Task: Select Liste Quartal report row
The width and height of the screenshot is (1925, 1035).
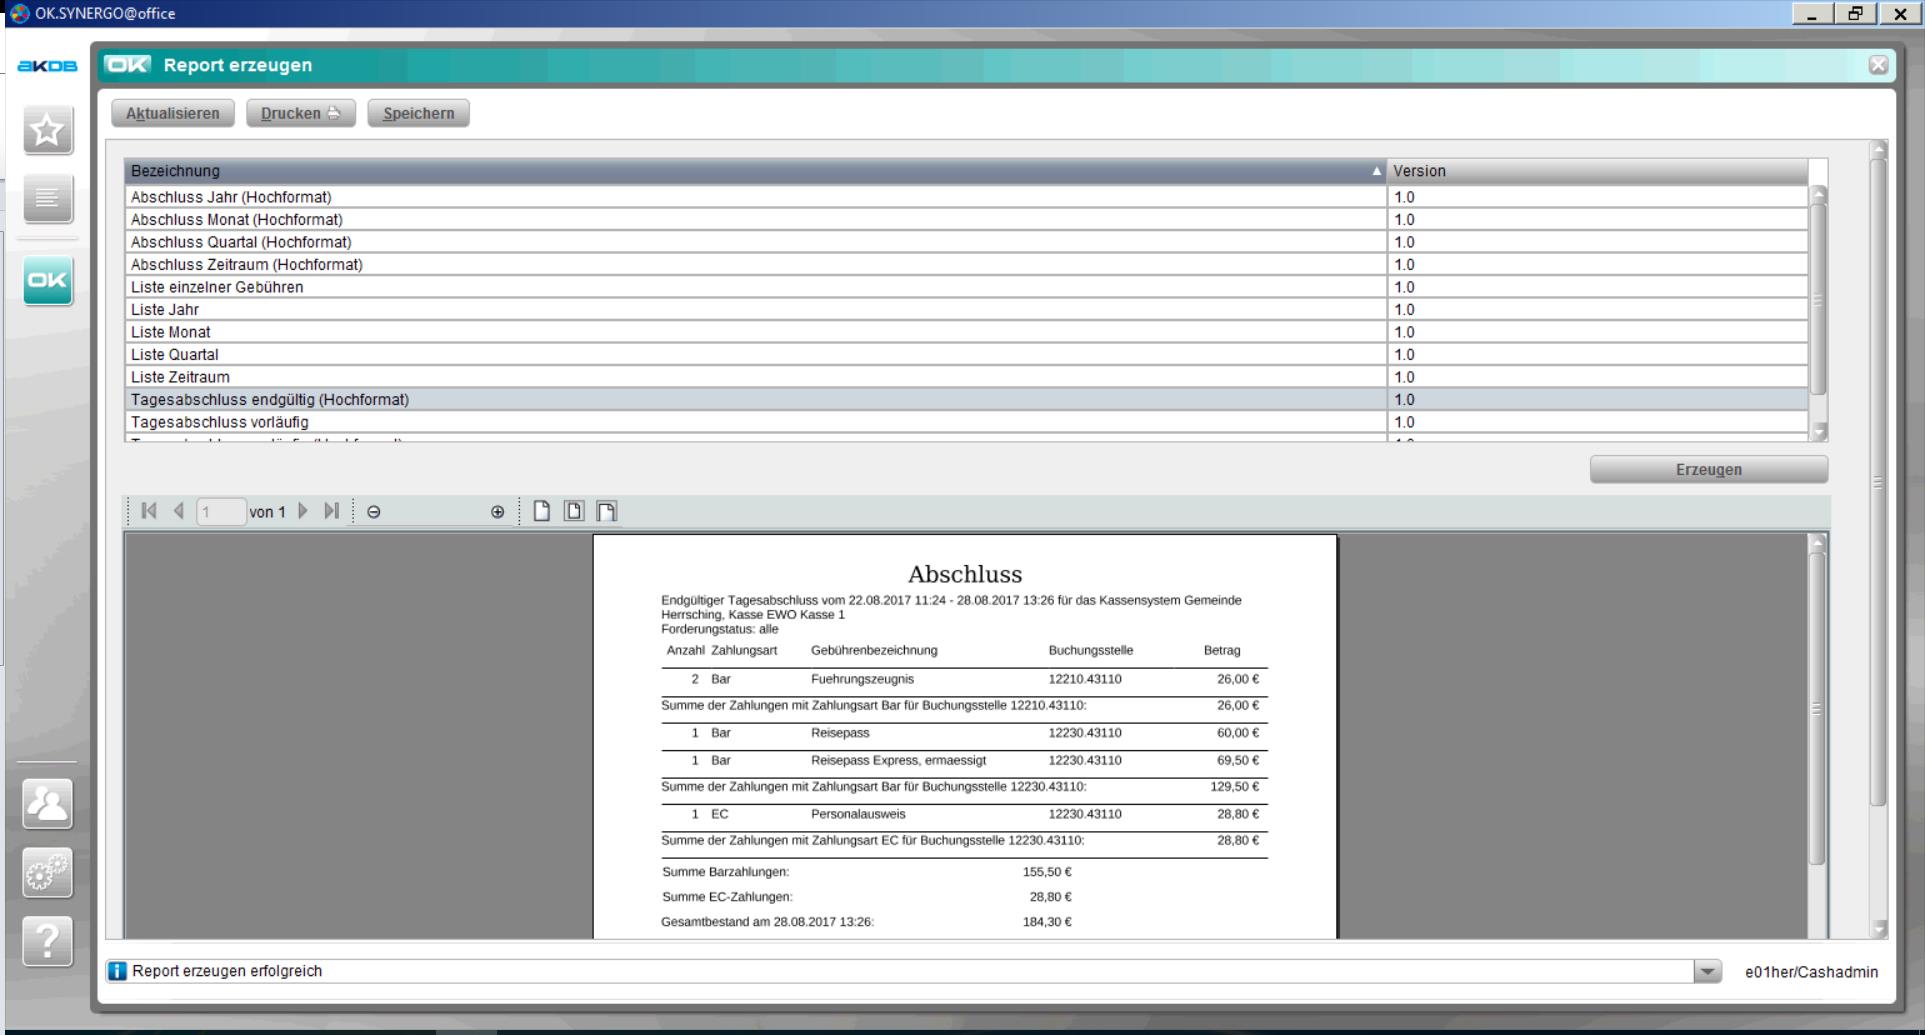Action: pos(175,355)
